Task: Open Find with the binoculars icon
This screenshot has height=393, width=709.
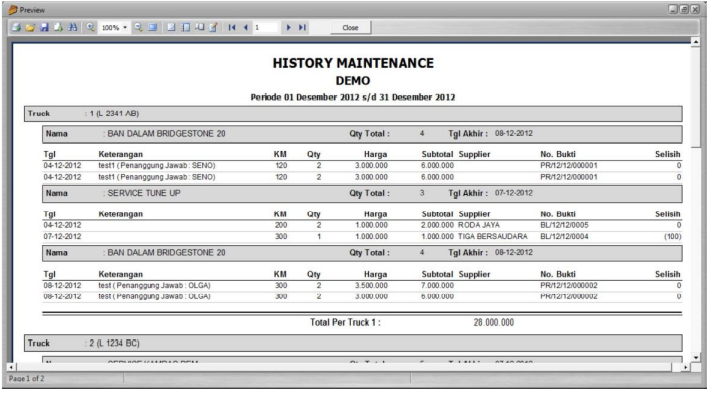Action: [x=72, y=28]
